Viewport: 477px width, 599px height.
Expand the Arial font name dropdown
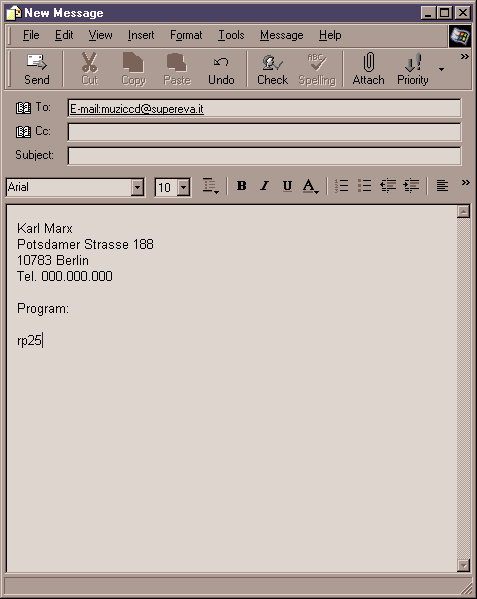(x=137, y=188)
